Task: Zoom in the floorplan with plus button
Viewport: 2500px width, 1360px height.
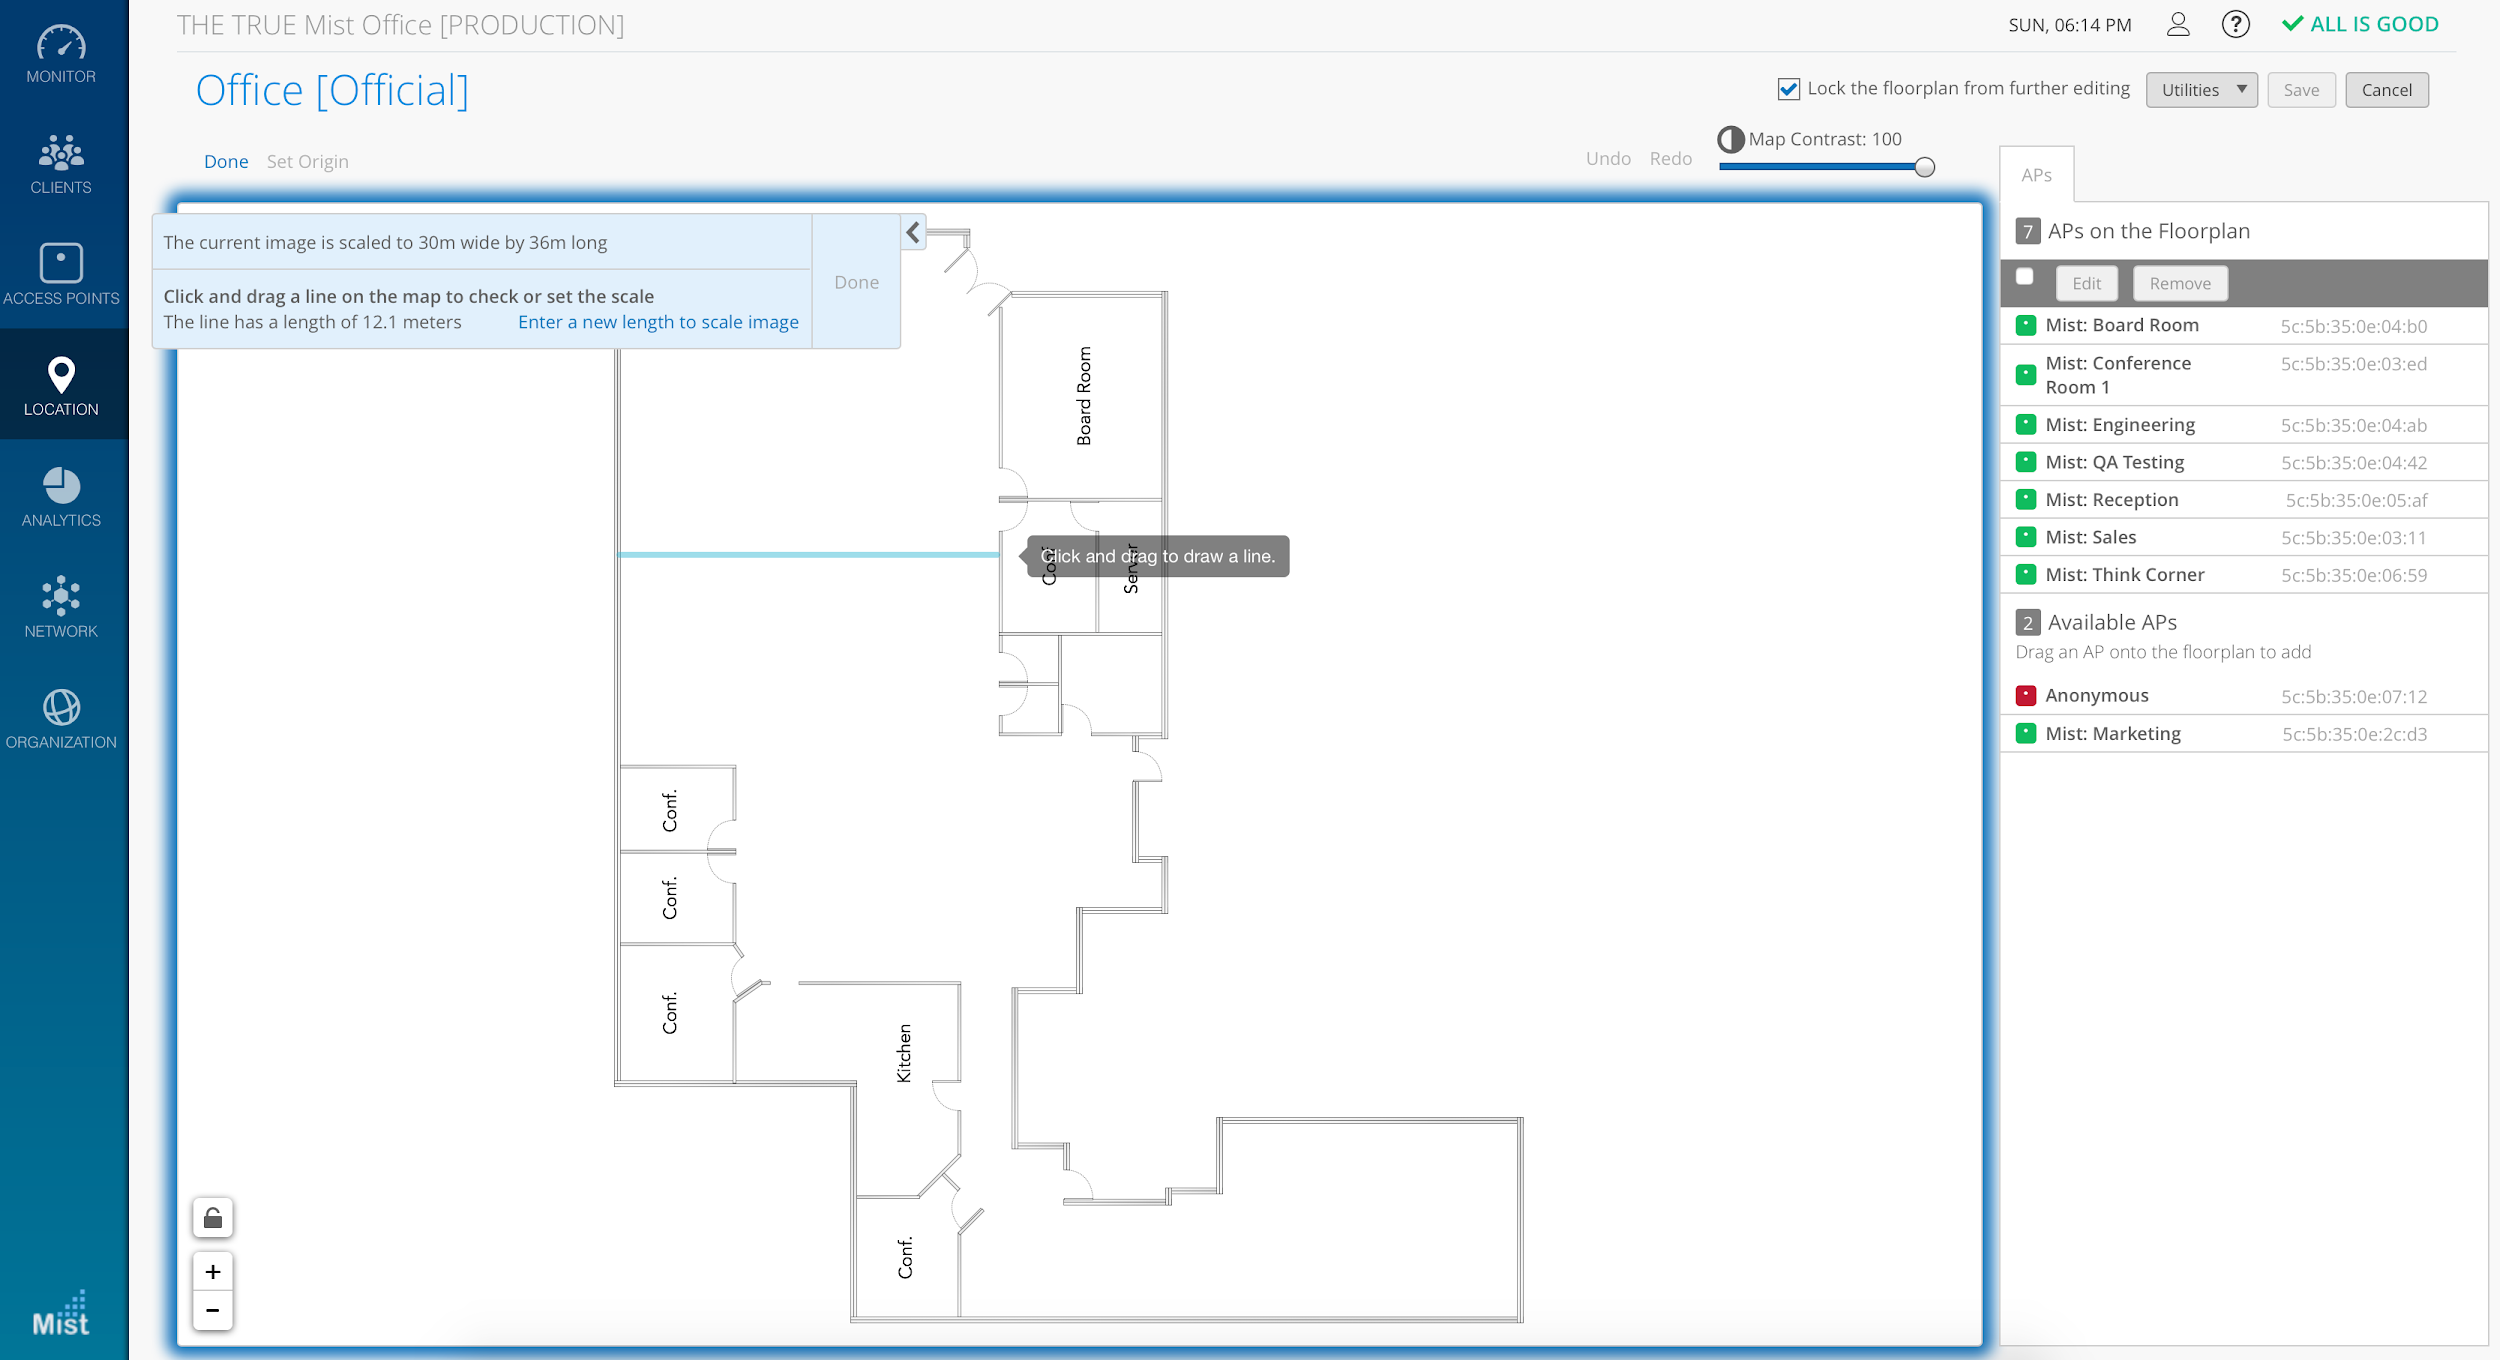Action: coord(213,1272)
